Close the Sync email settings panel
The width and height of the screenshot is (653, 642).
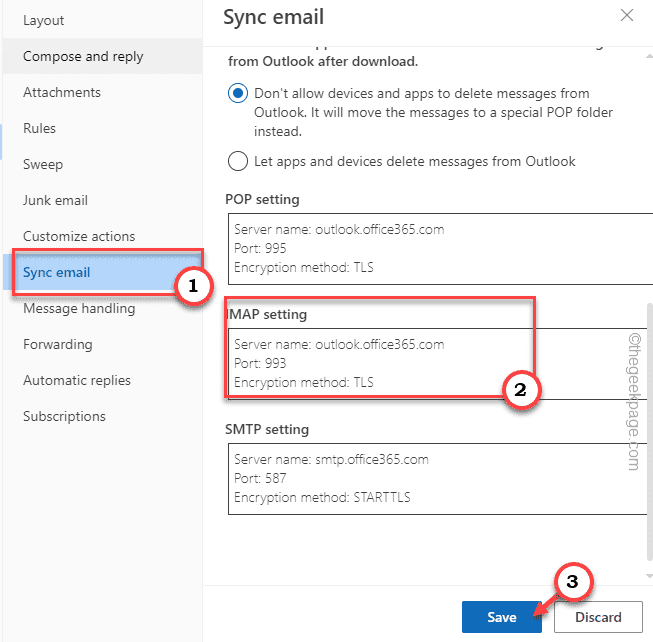pos(626,15)
